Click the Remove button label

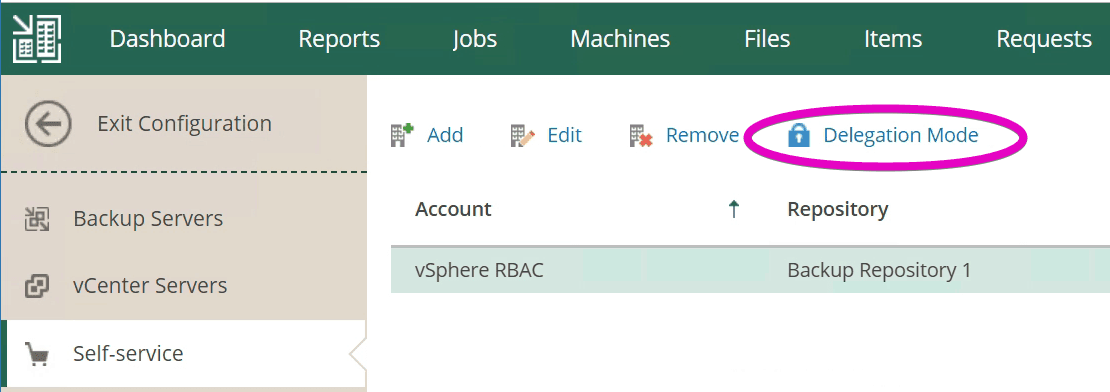pos(702,135)
